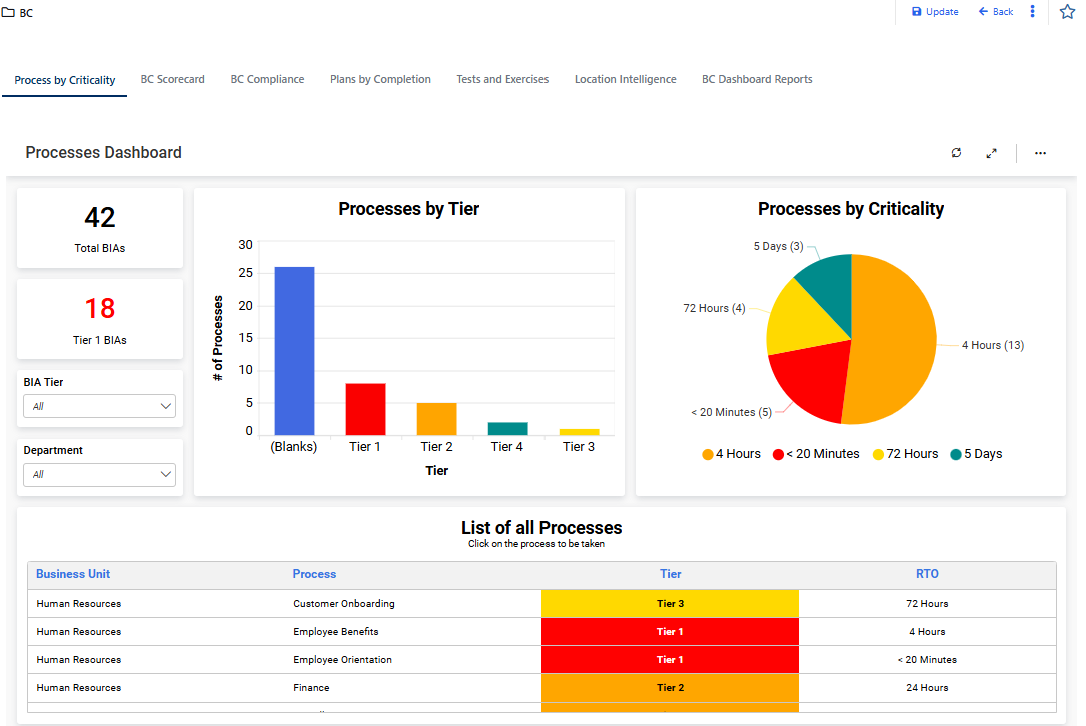Click the star favorite icon
This screenshot has height=726, width=1086.
1067,12
